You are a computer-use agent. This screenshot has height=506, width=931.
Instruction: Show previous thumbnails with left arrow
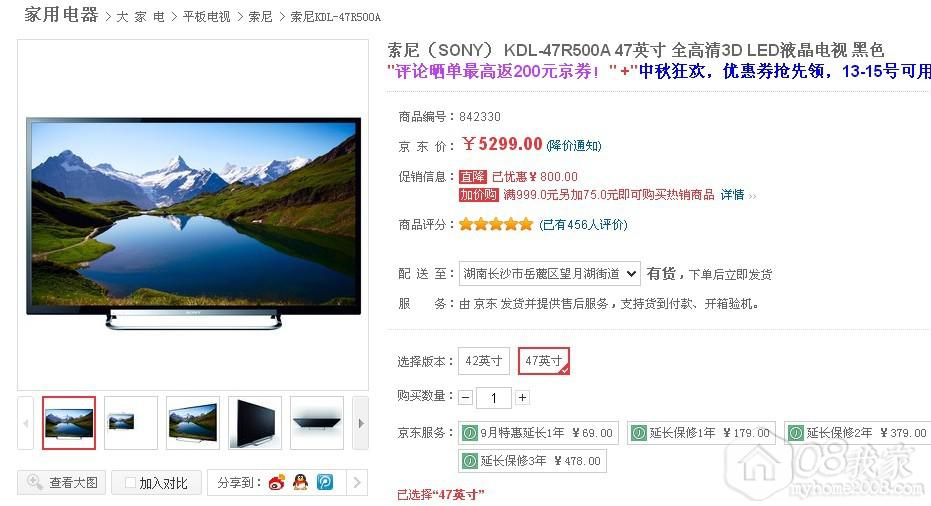26,423
